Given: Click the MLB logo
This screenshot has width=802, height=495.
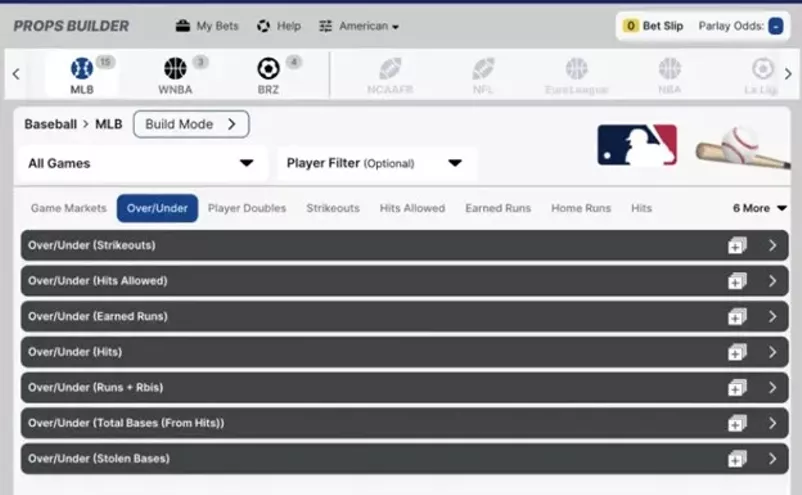Looking at the screenshot, I should coord(637,145).
